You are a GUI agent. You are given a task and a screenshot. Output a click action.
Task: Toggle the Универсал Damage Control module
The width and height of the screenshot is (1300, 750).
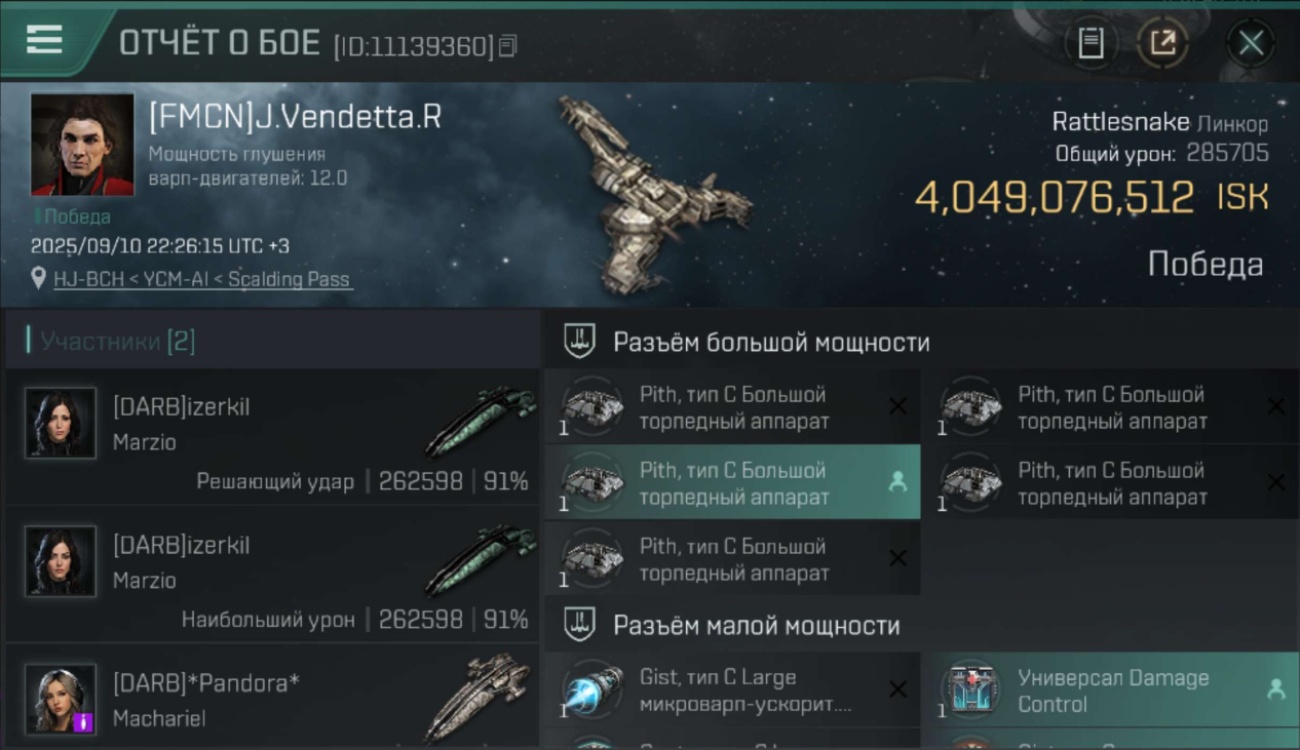[x=1108, y=690]
